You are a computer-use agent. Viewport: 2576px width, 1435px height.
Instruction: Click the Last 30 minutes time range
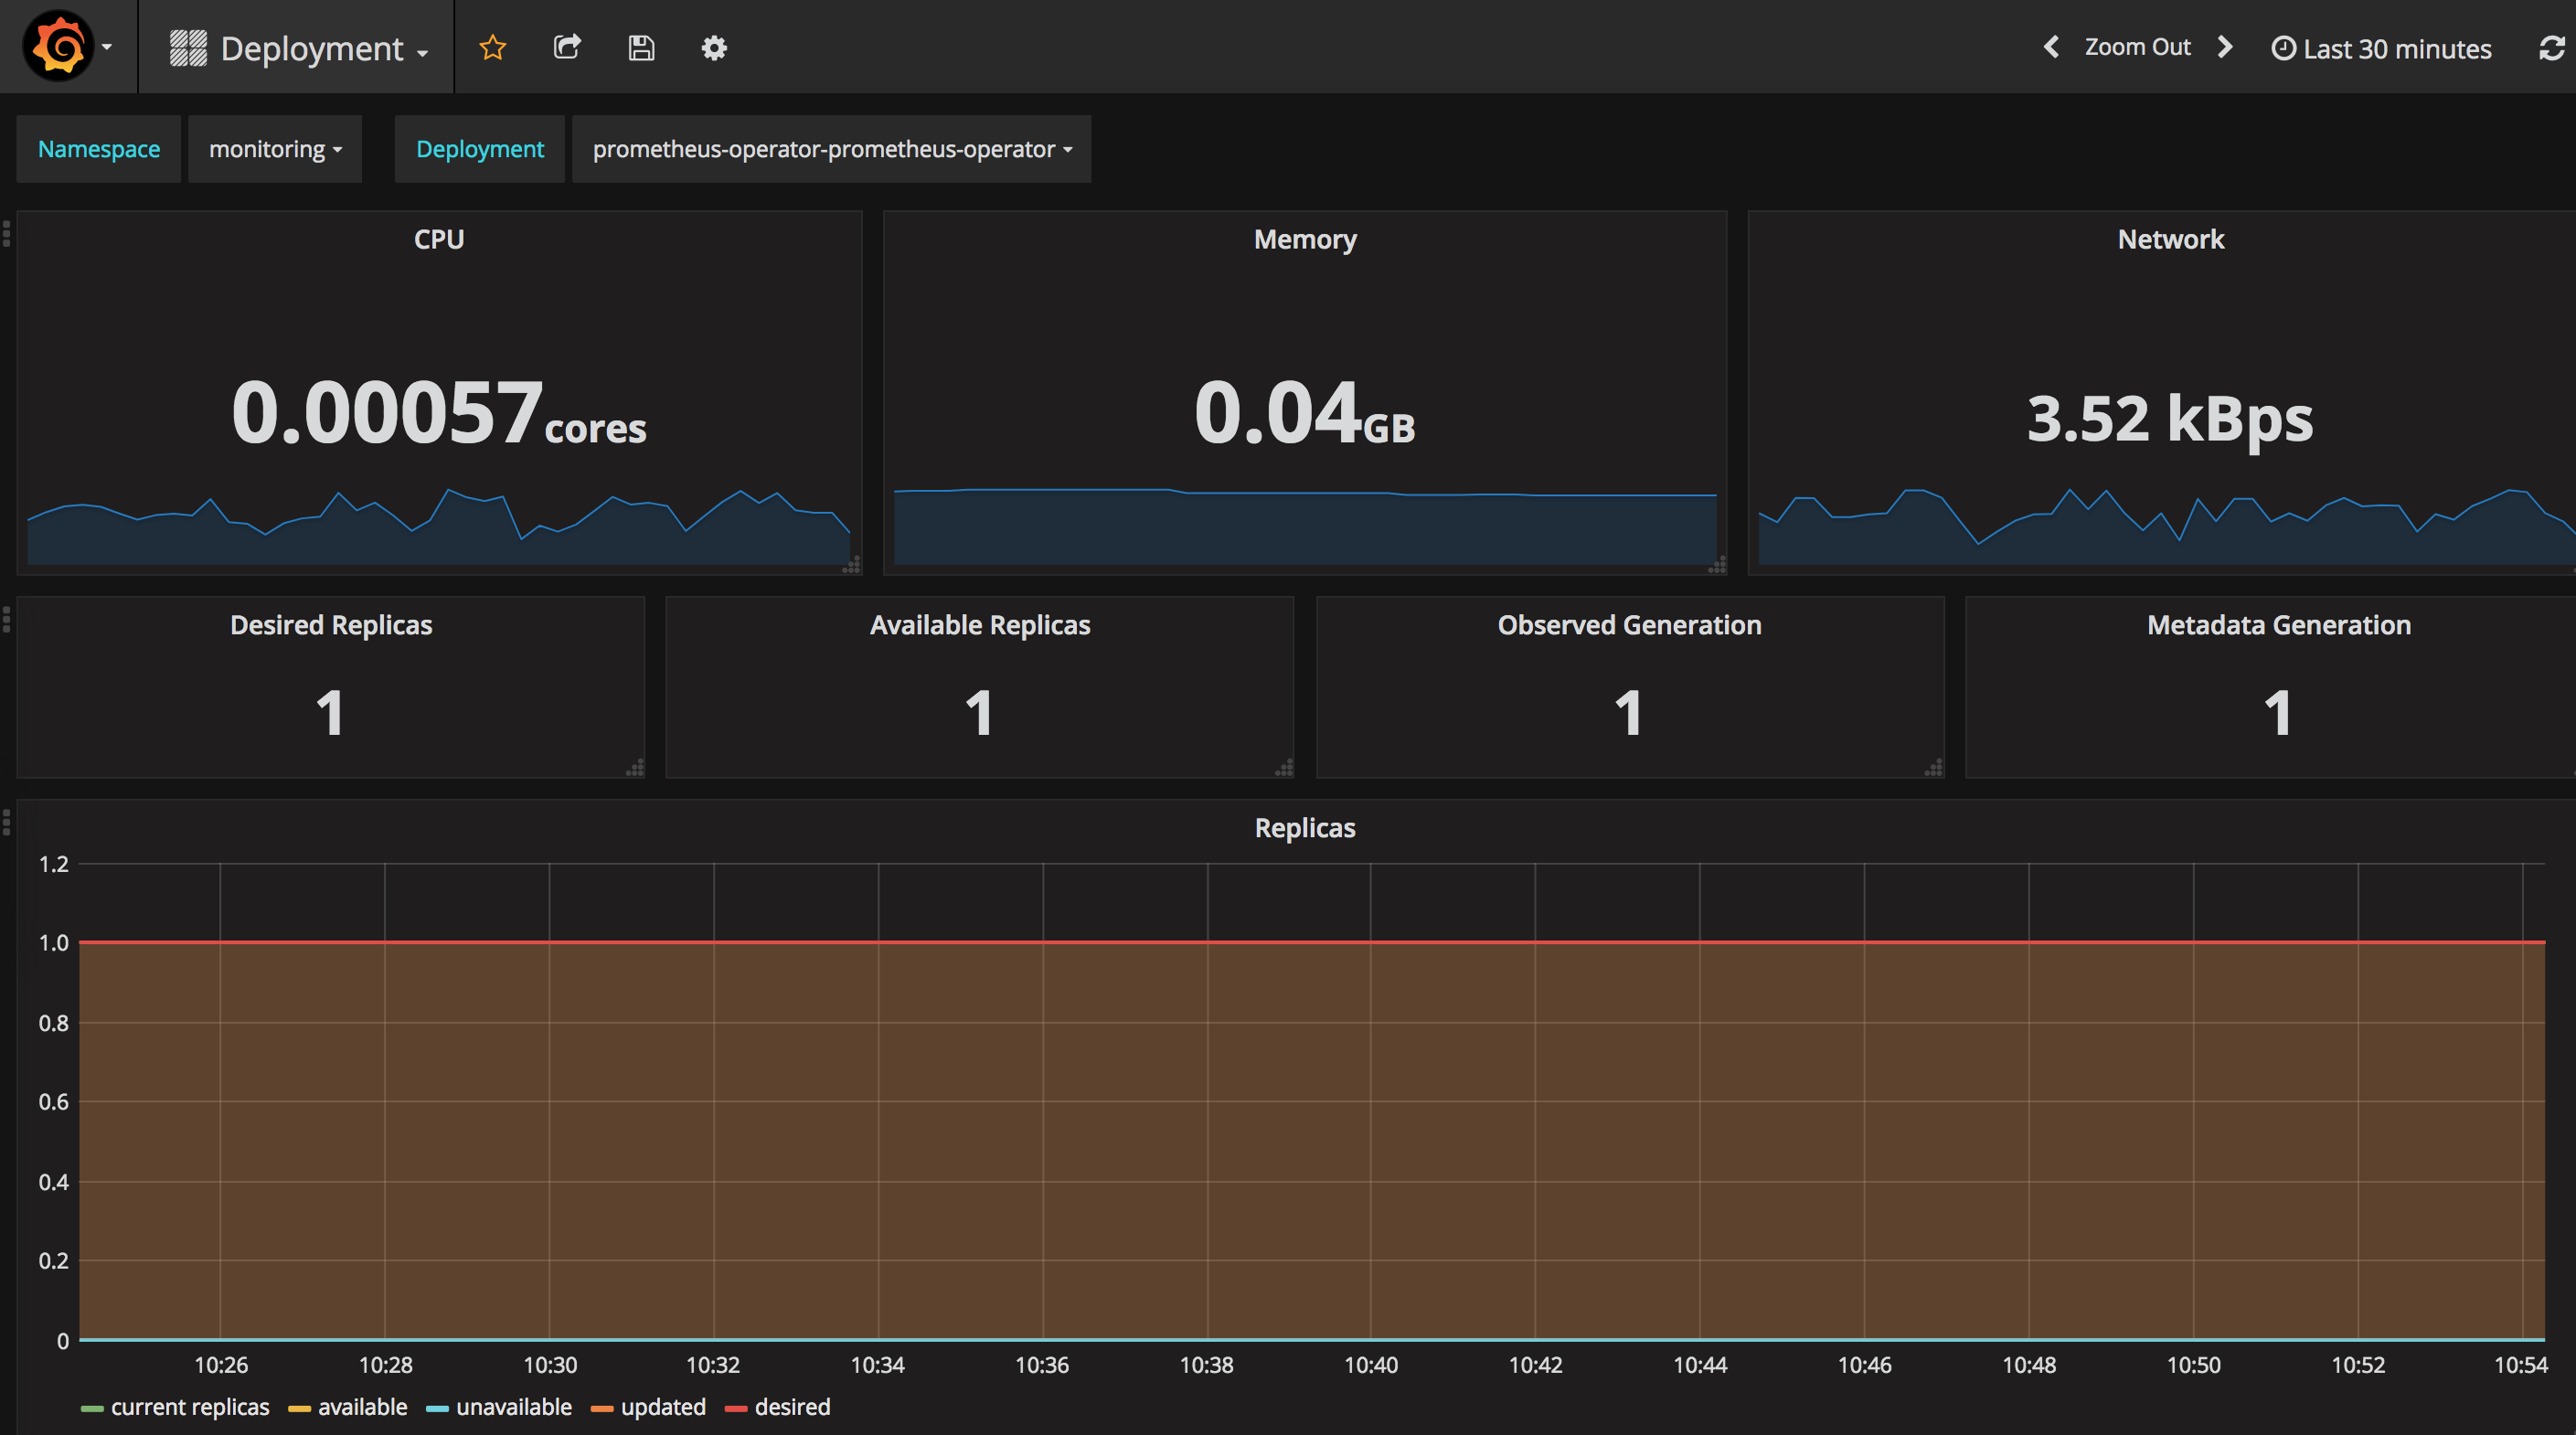(x=2385, y=48)
